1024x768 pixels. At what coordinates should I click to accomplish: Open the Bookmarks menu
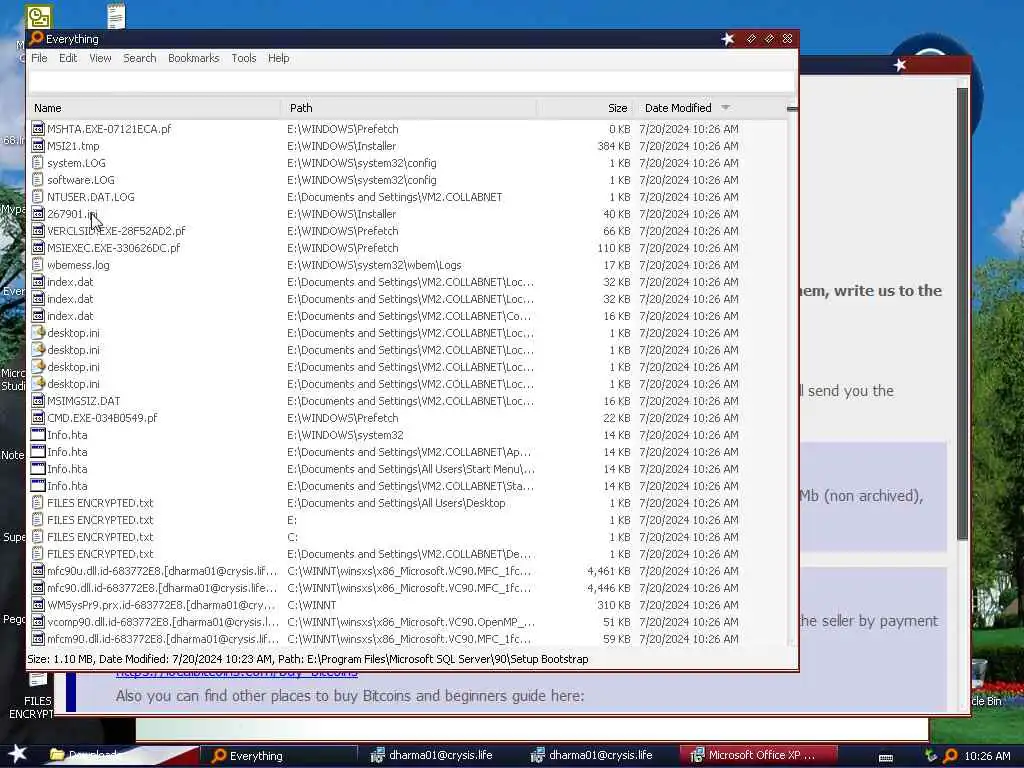[x=193, y=58]
